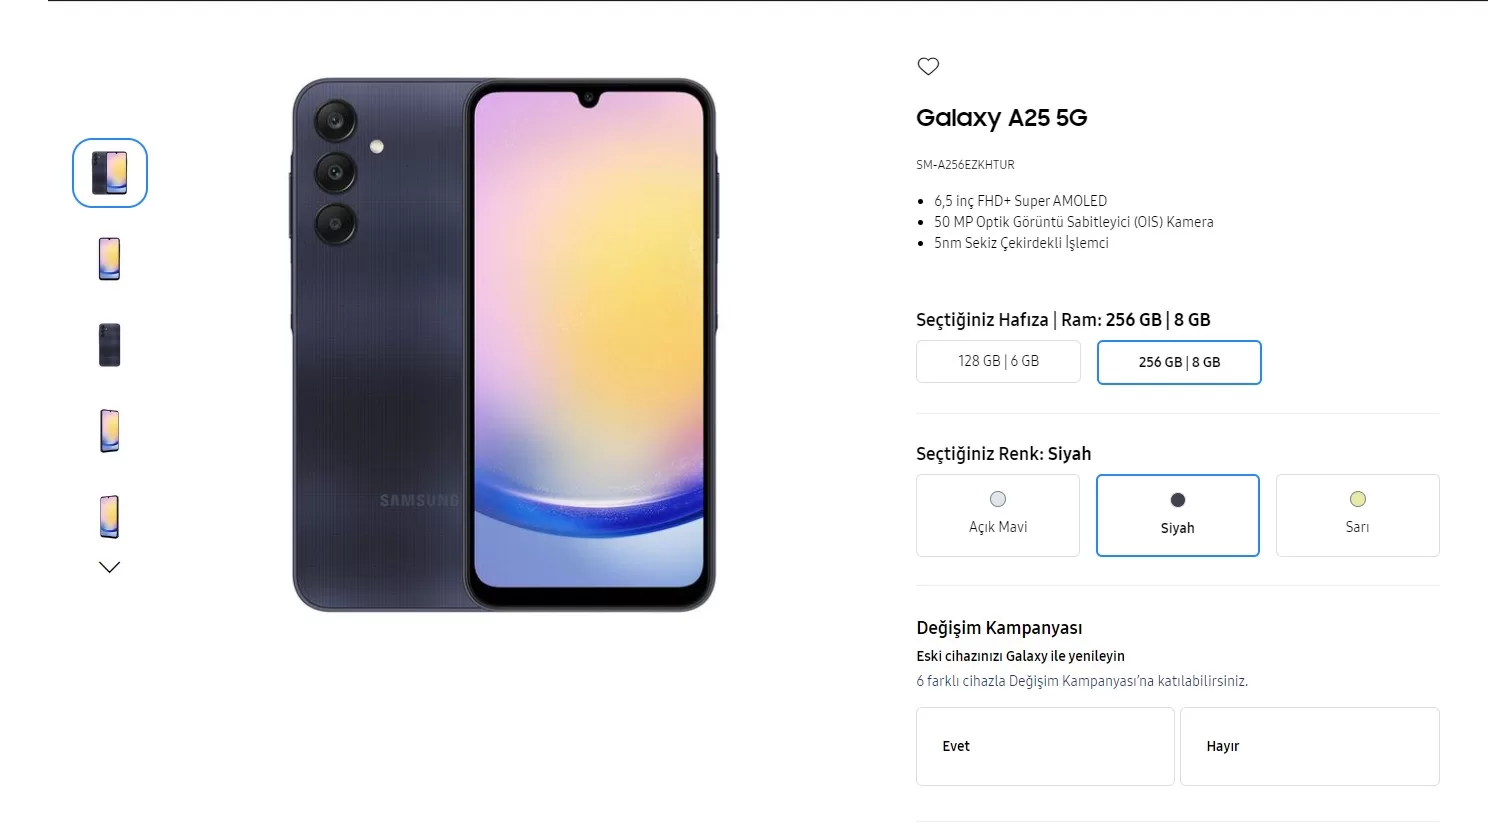Add Galaxy A25 5G to wishlist heart

click(928, 66)
